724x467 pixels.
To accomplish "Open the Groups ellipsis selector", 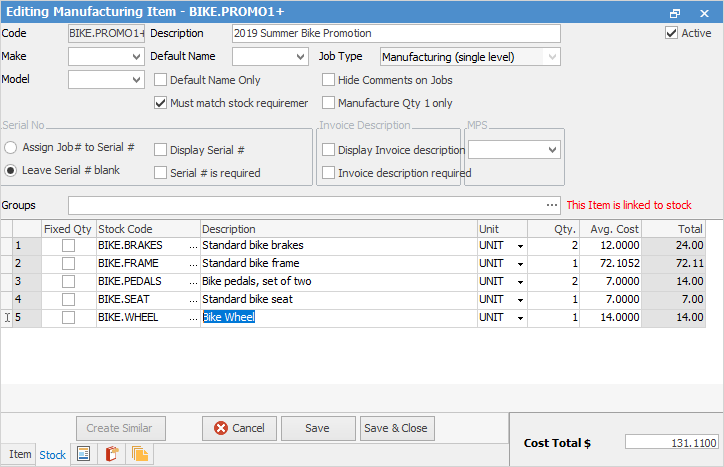I will [552, 205].
